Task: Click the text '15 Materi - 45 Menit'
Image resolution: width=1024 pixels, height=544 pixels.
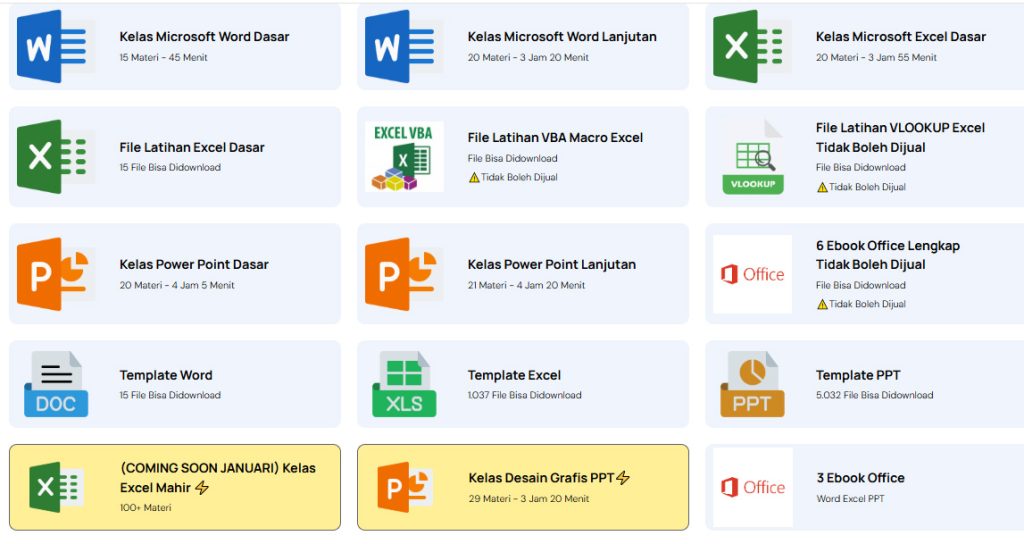Action: pos(163,57)
